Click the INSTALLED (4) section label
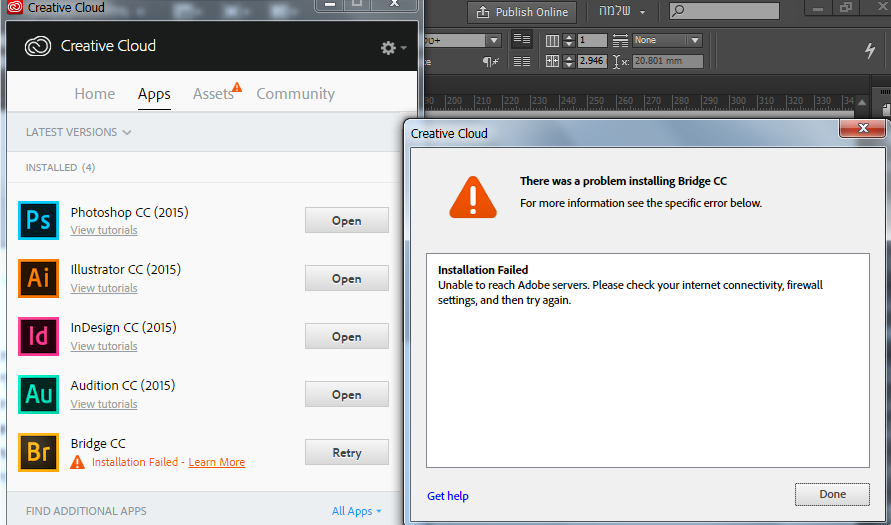 click(60, 168)
